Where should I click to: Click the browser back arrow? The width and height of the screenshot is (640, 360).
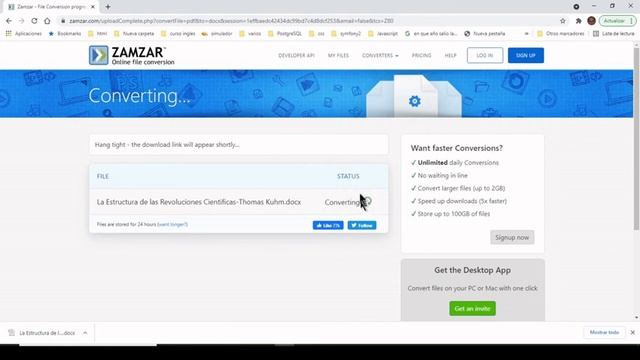point(9,21)
